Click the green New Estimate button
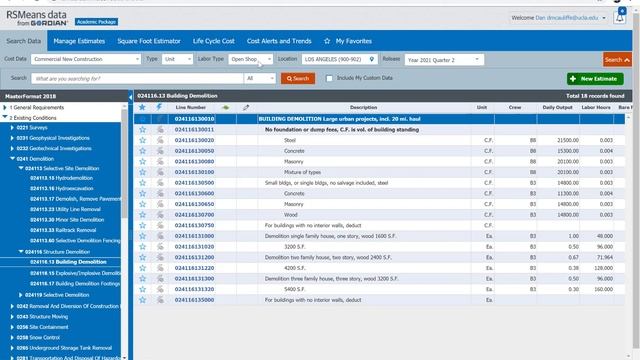Screen dimensions: 640x360 (x=595, y=79)
